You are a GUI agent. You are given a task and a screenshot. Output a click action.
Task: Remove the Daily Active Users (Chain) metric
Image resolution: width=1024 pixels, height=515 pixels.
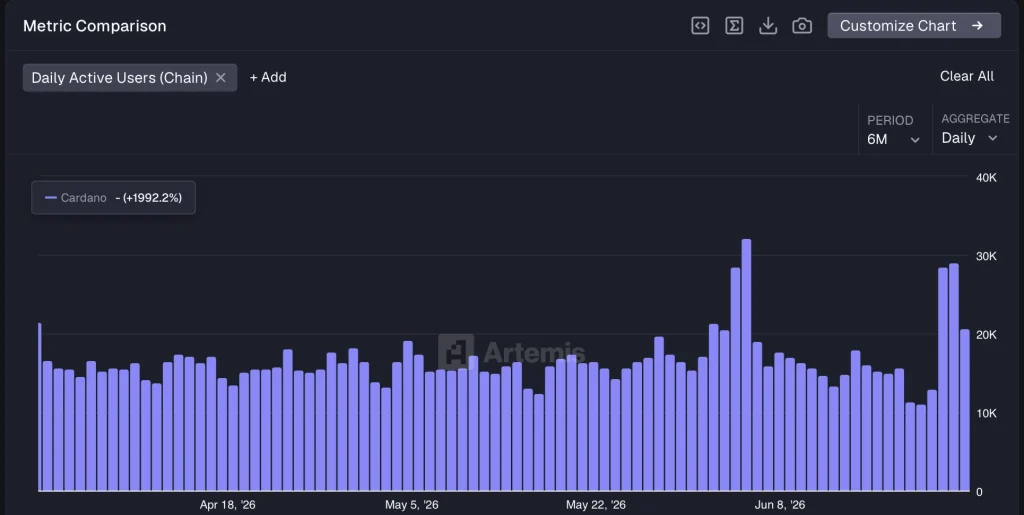coord(221,78)
